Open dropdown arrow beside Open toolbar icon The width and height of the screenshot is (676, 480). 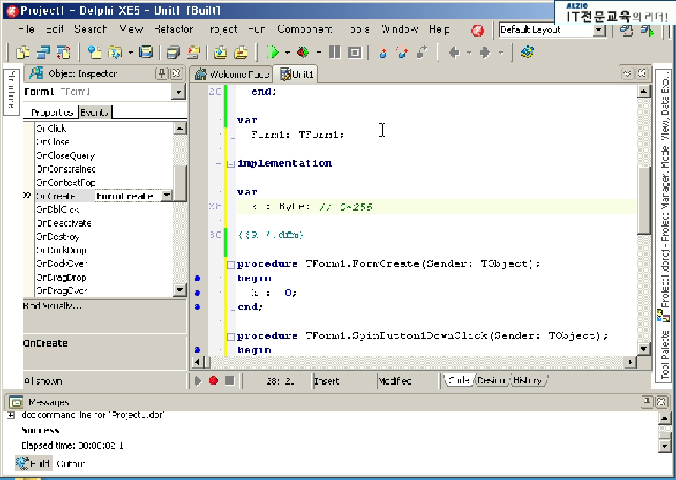click(x=130, y=53)
